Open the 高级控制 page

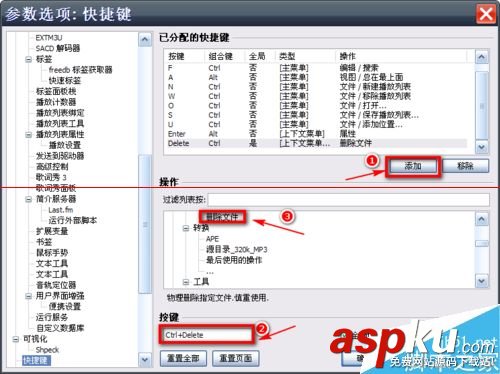52,167
